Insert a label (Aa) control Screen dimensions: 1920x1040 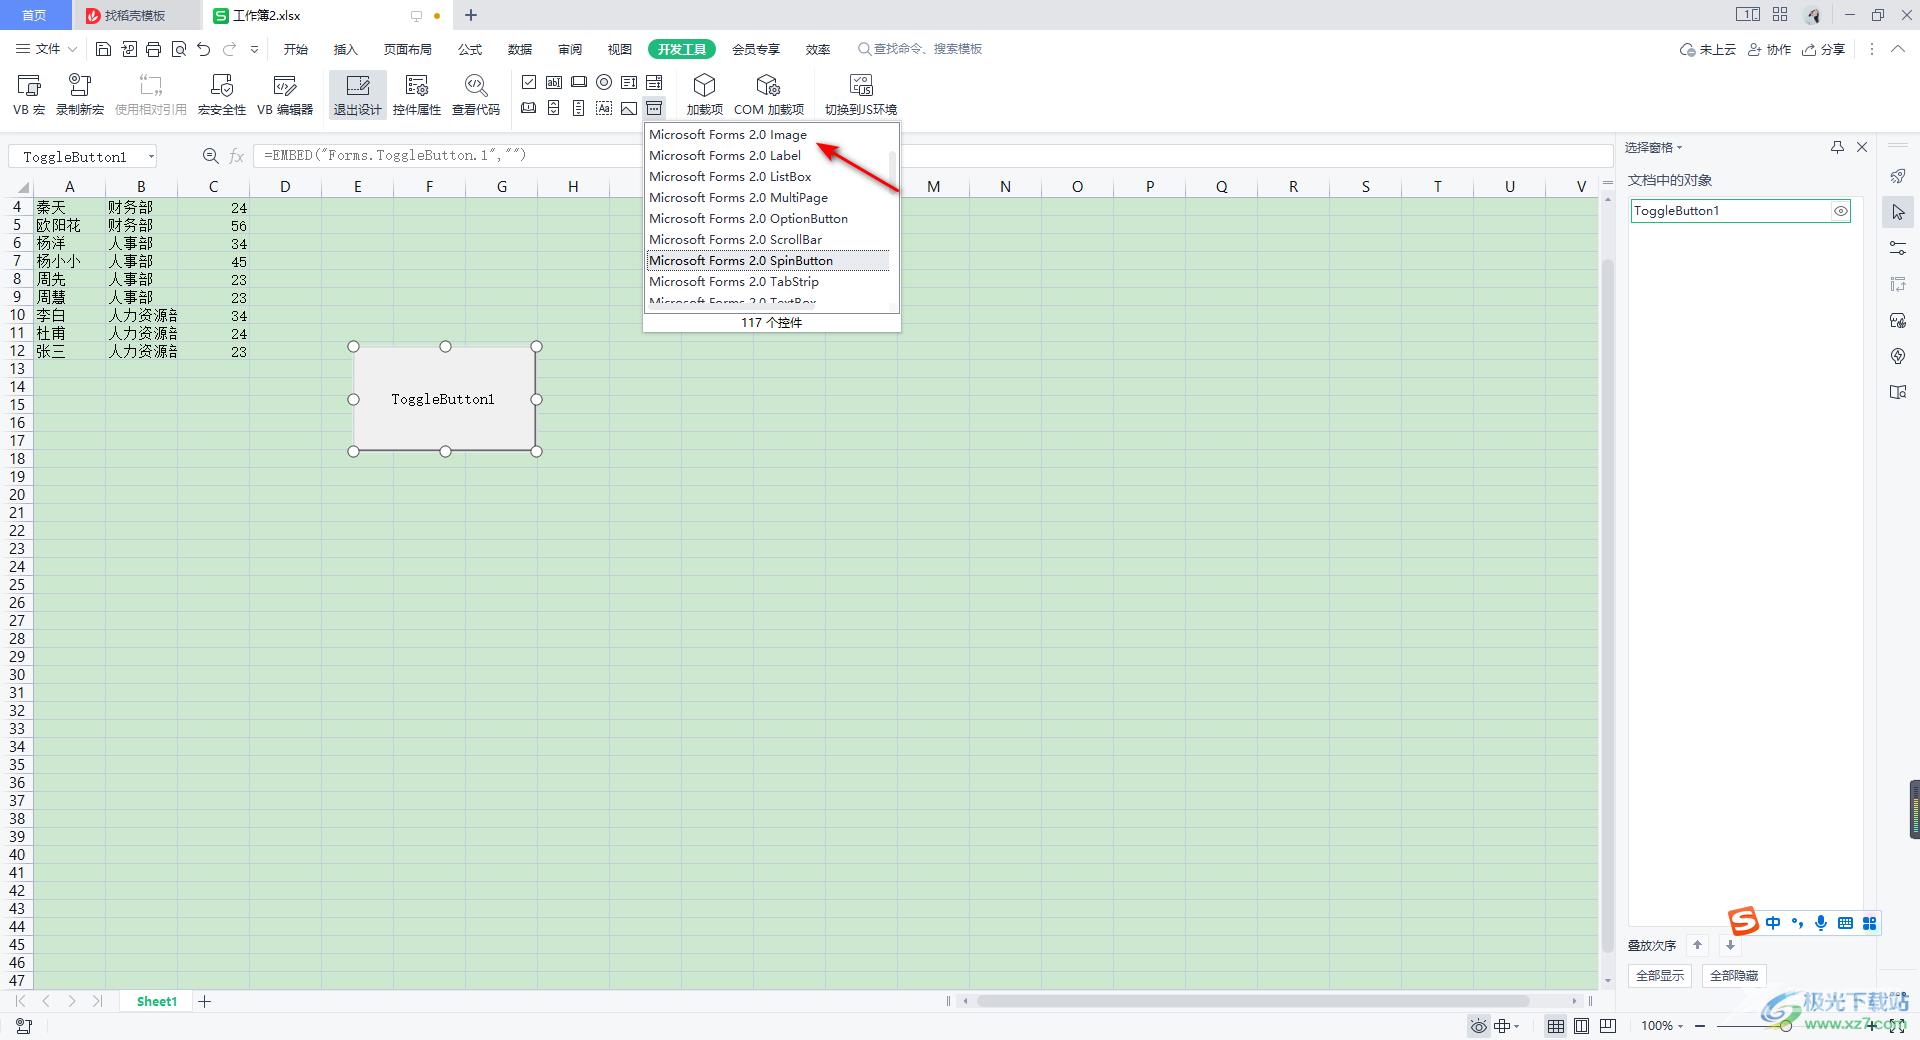[x=604, y=108]
